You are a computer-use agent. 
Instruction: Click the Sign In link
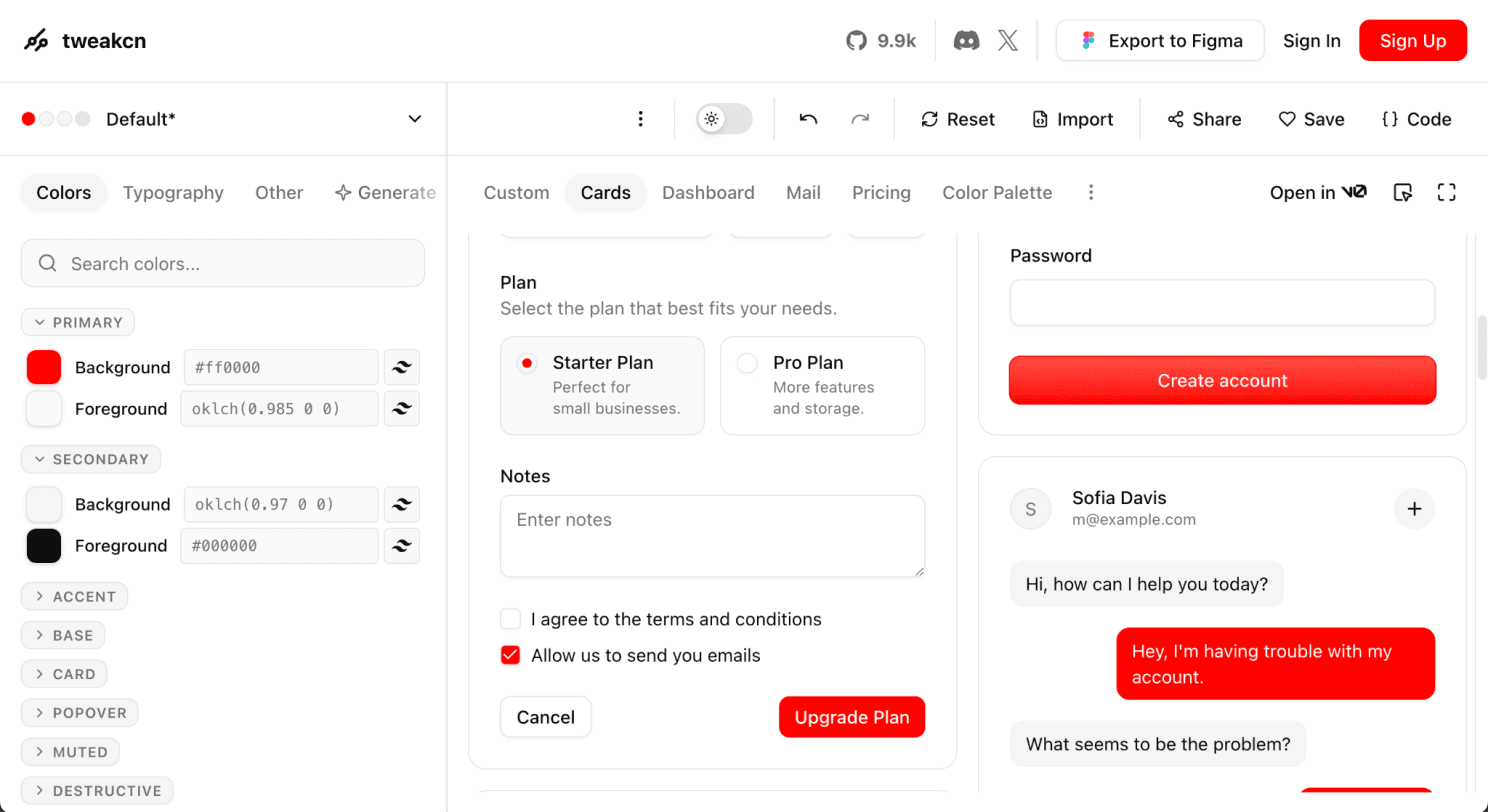1312,41
